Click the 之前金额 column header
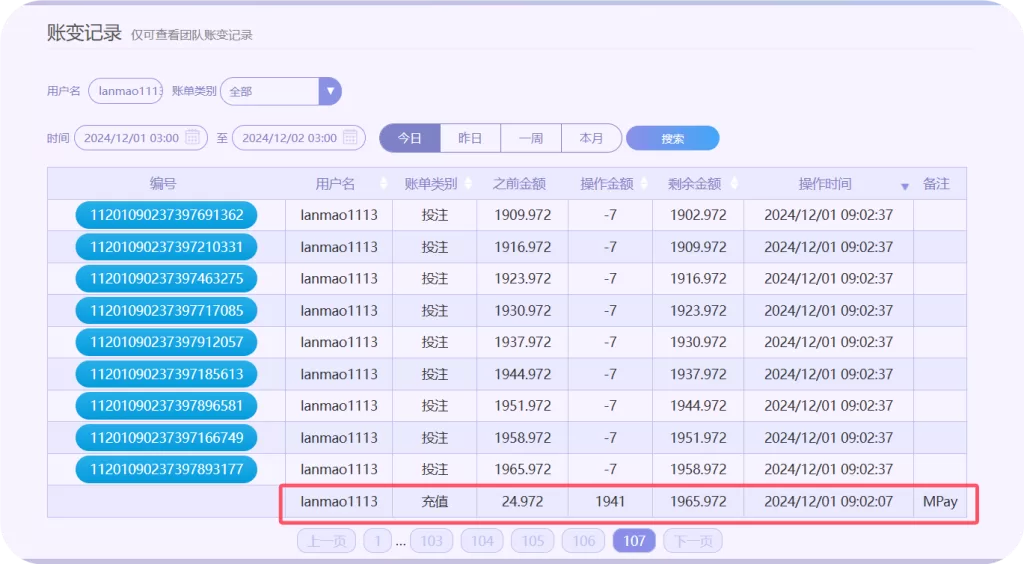Viewport: 1024px width, 564px height. [519, 184]
